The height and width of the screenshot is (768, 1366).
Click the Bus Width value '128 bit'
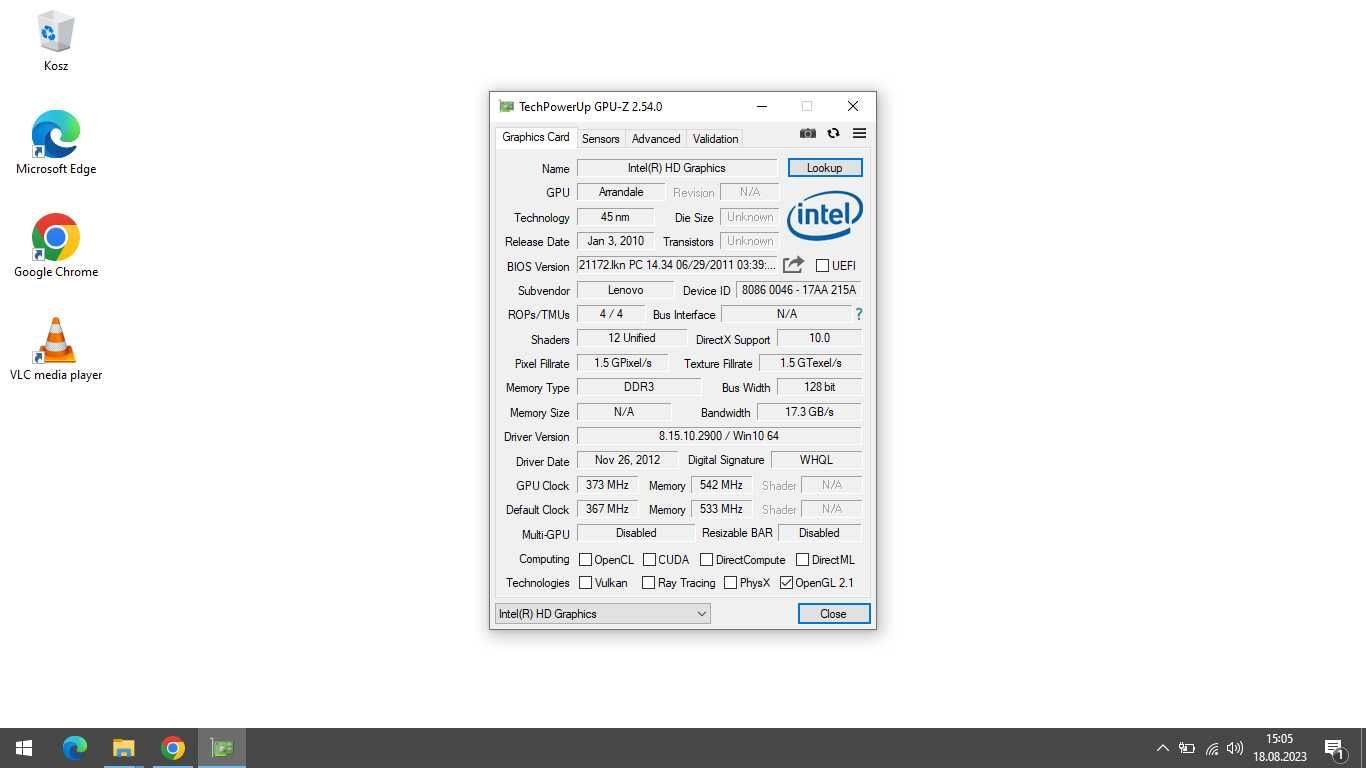(819, 387)
